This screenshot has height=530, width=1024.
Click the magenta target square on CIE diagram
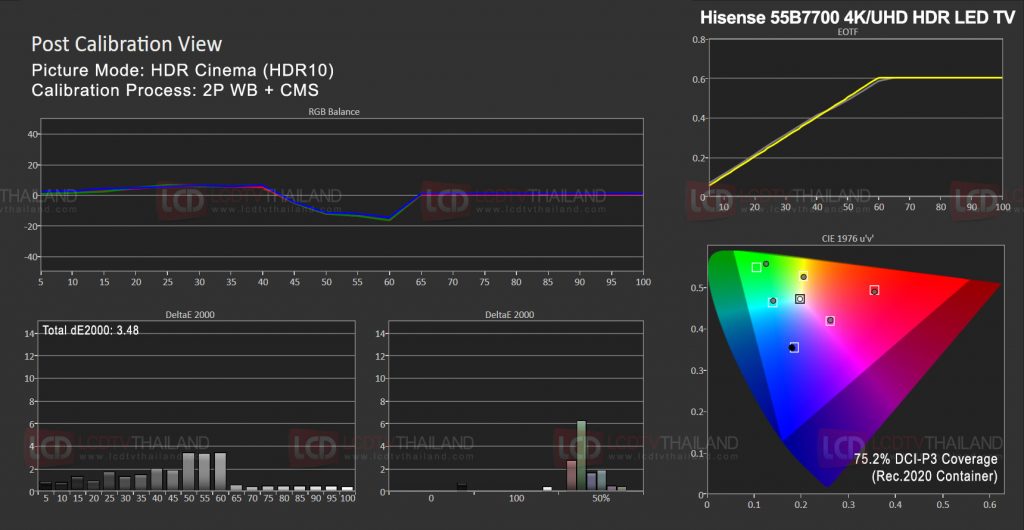click(830, 320)
